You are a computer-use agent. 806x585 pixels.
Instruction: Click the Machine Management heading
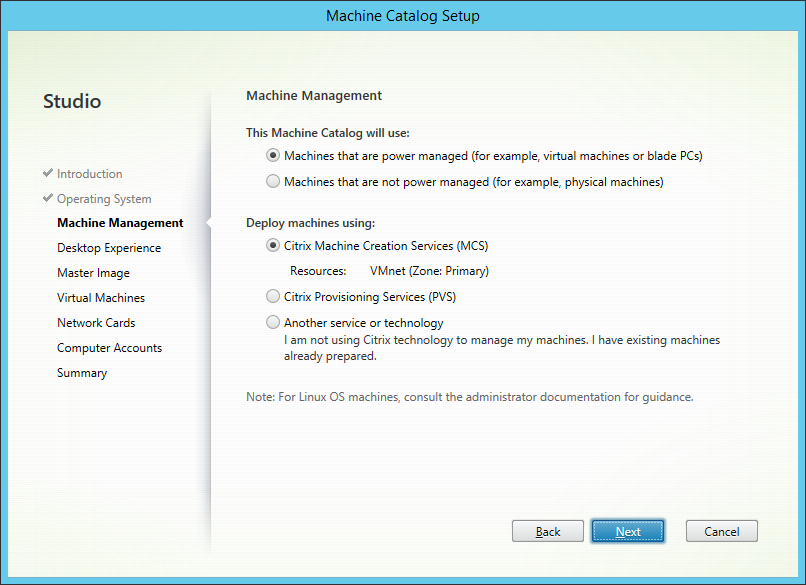pyautogui.click(x=314, y=96)
